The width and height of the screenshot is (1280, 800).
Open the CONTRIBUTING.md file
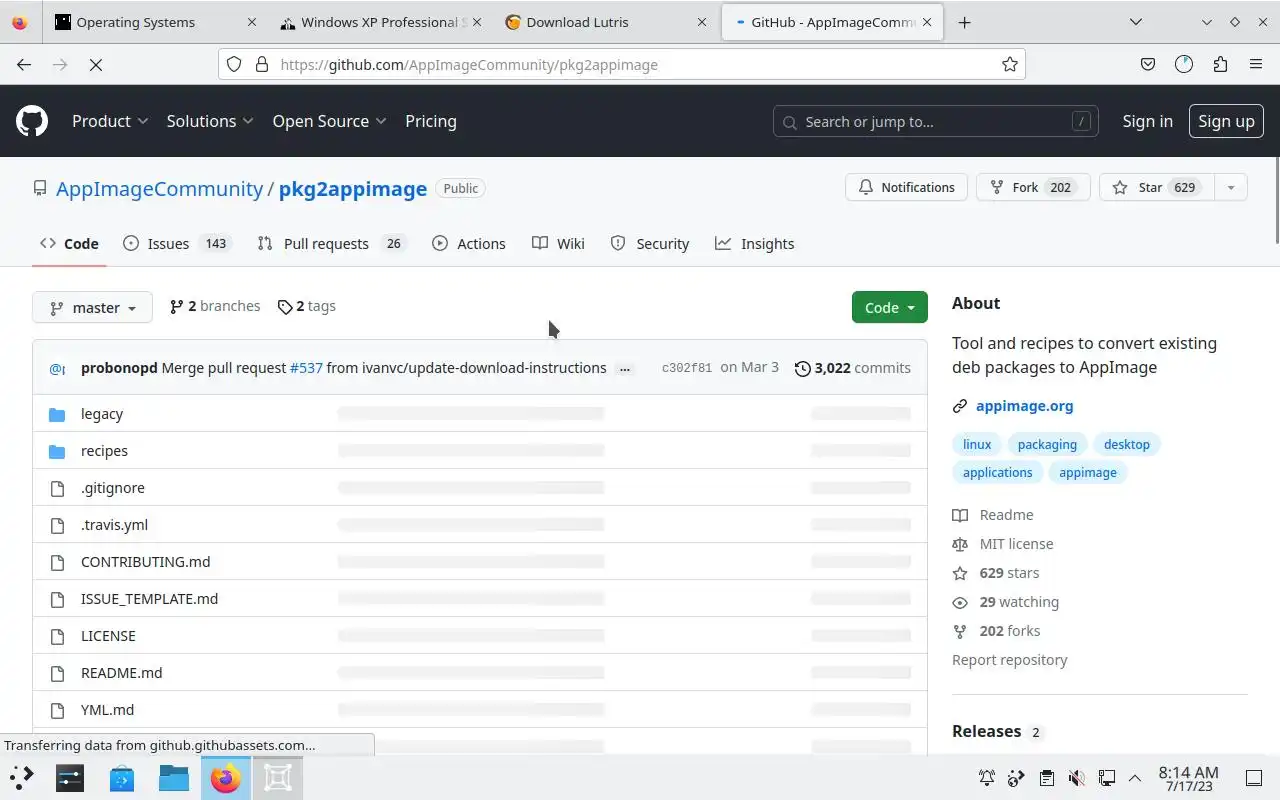[145, 562]
